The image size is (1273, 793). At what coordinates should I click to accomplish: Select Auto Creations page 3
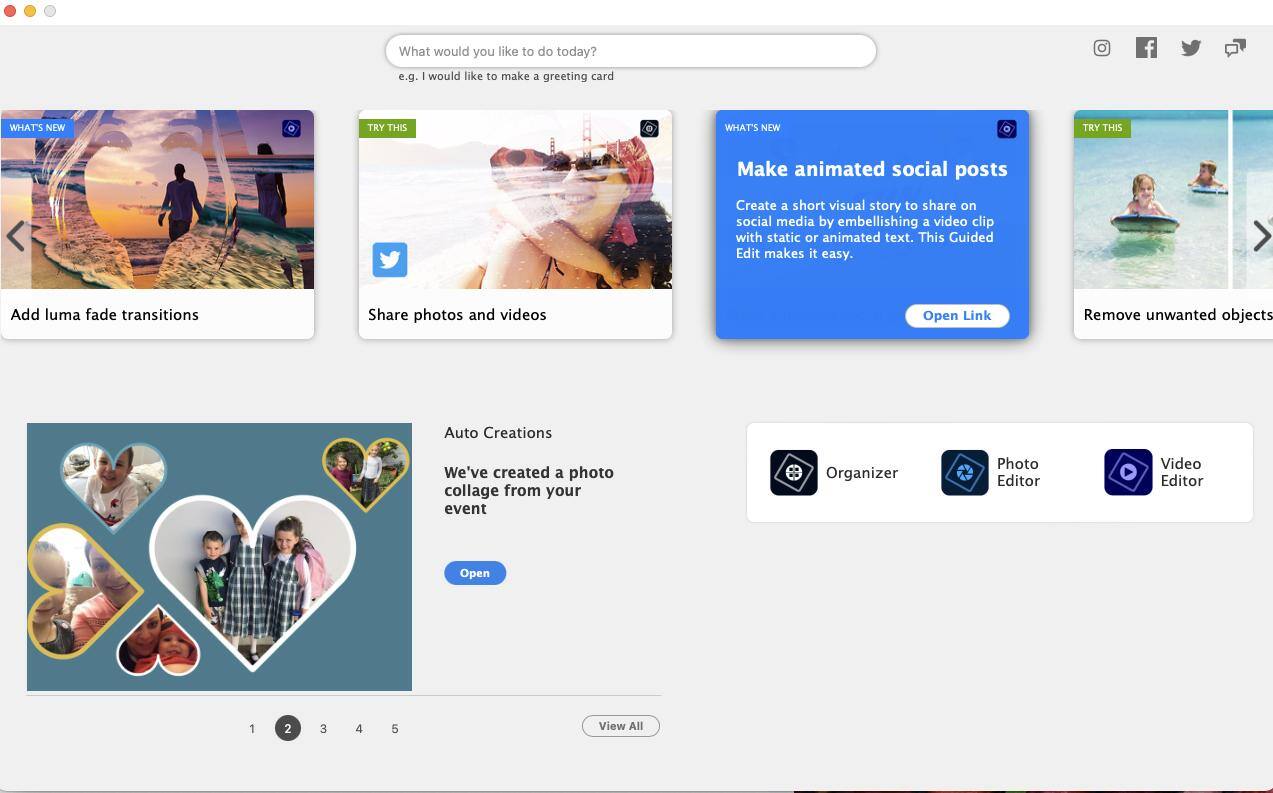323,729
